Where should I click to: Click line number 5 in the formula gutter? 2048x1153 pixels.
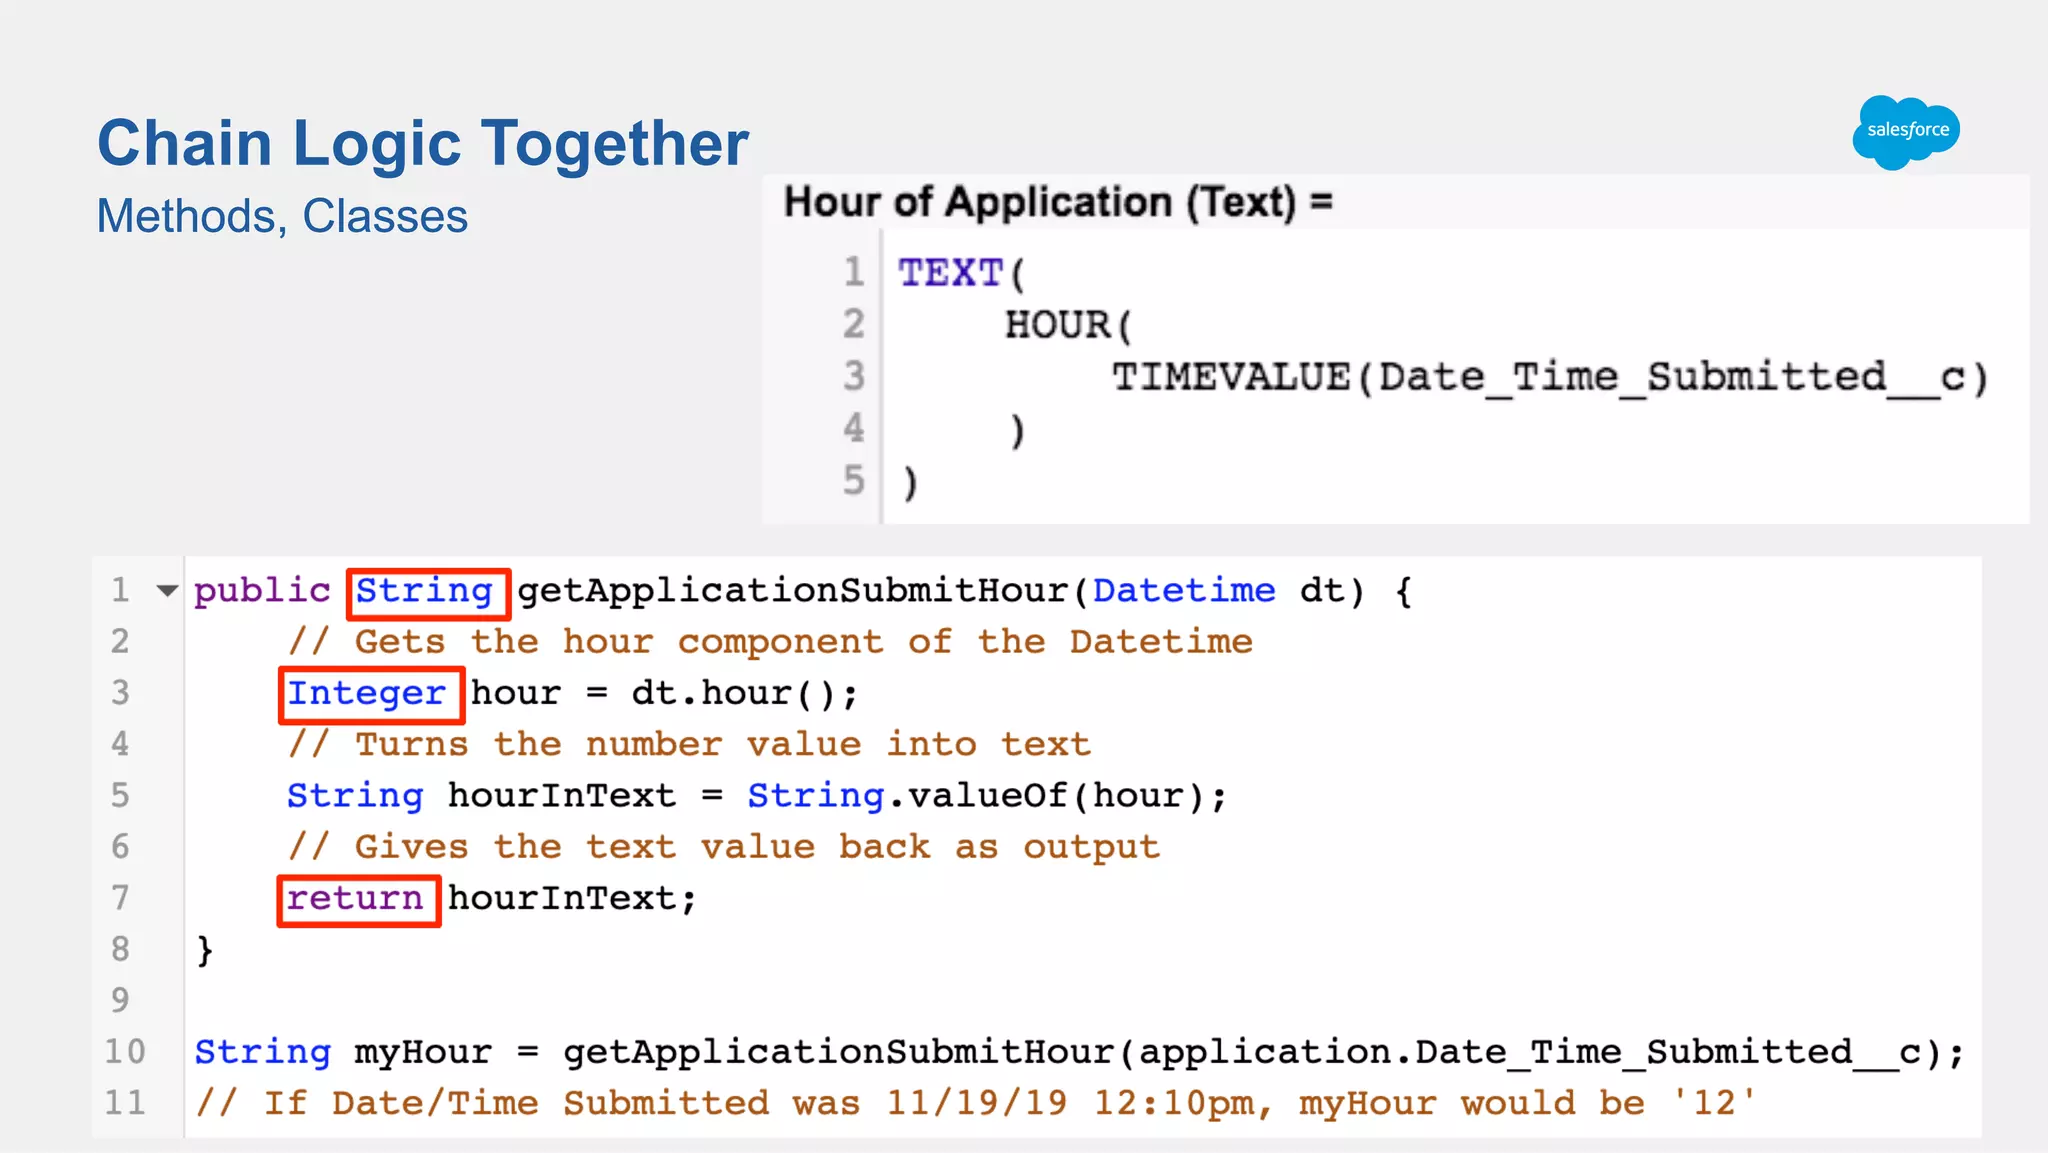pos(853,481)
